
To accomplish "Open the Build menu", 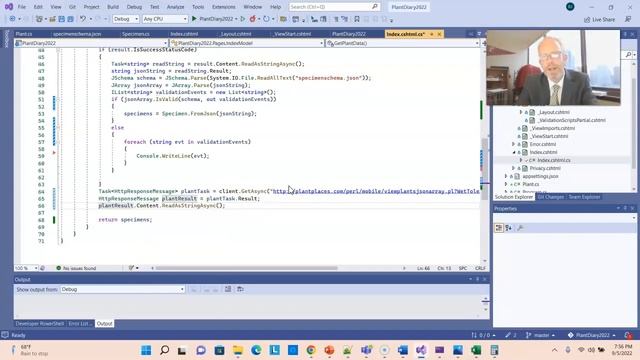I will 113,7.
